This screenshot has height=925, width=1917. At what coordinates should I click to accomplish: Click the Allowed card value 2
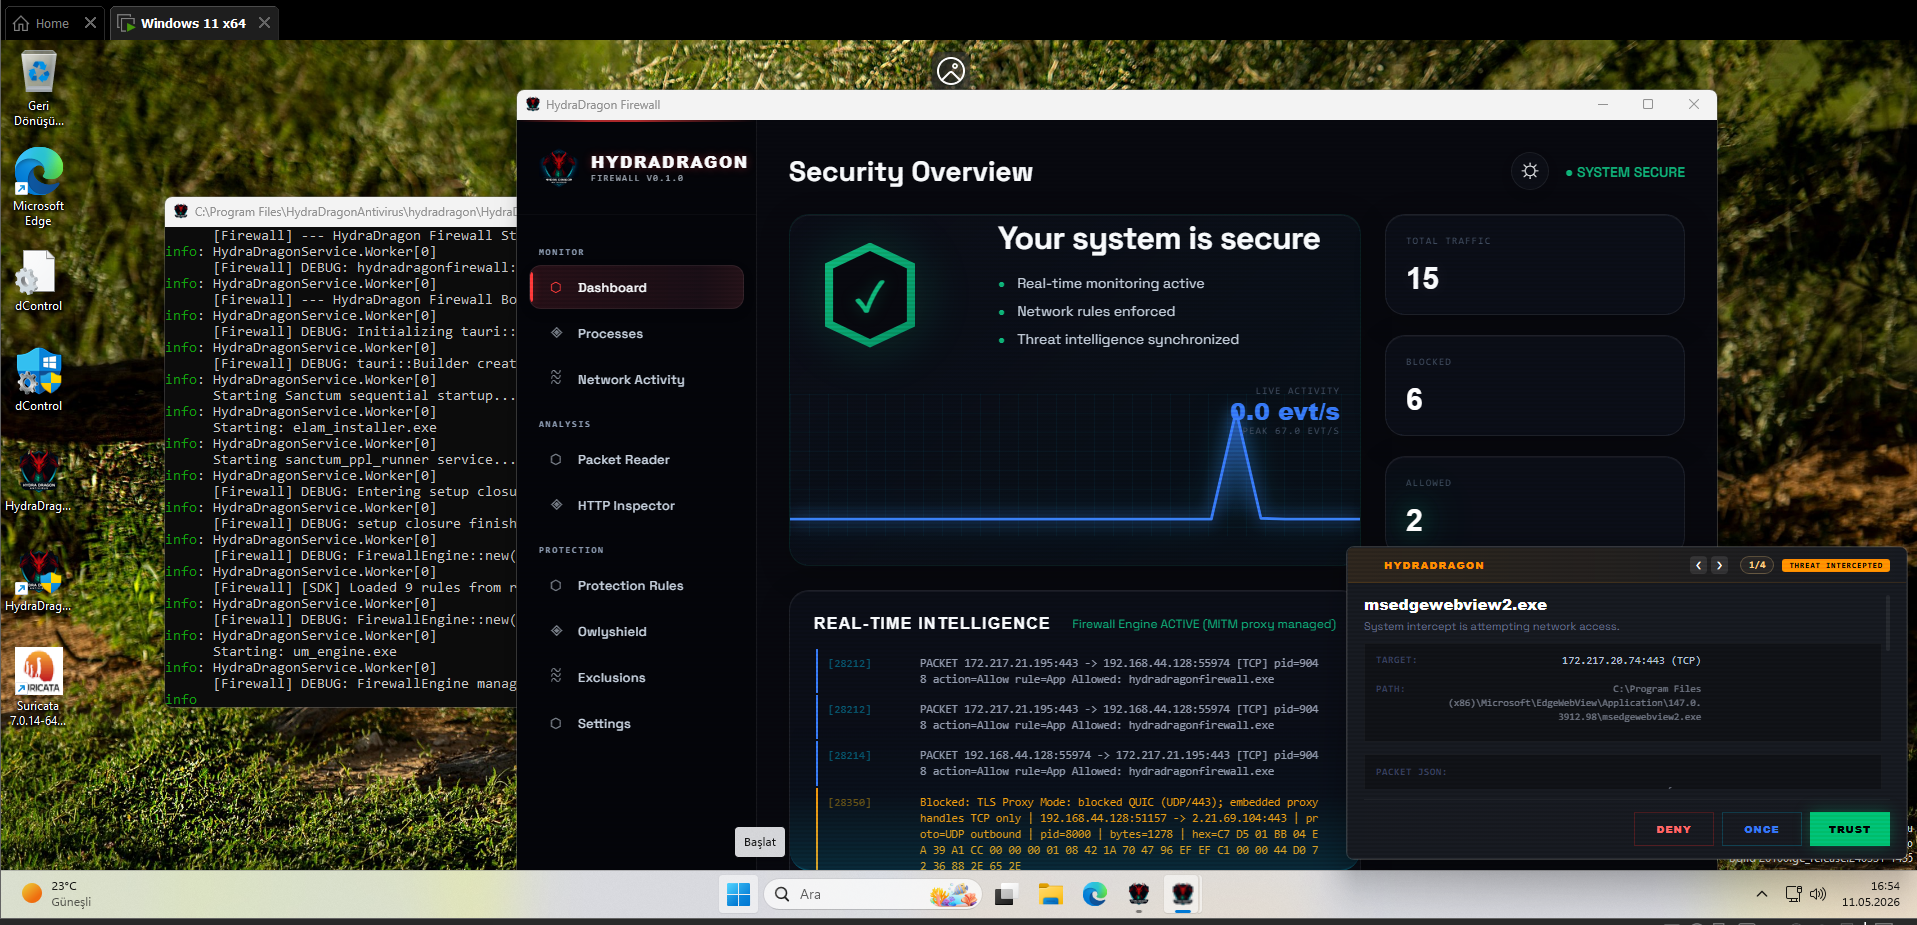pyautogui.click(x=1414, y=520)
